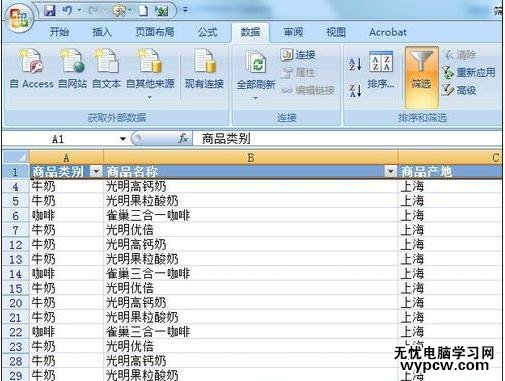Select row header 12
Image resolution: width=505 pixels, height=381 pixels.
click(15, 245)
